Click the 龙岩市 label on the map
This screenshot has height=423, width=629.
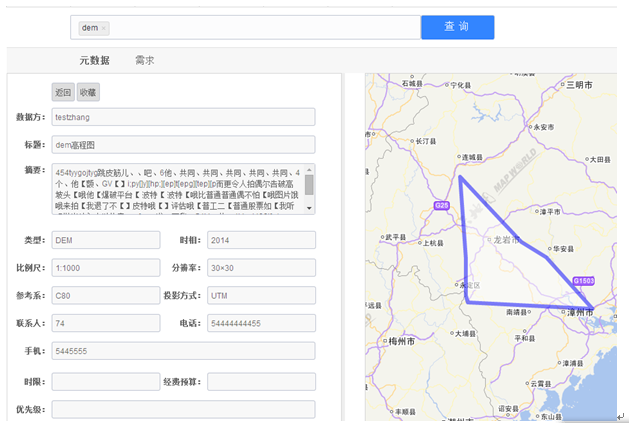coord(506,240)
